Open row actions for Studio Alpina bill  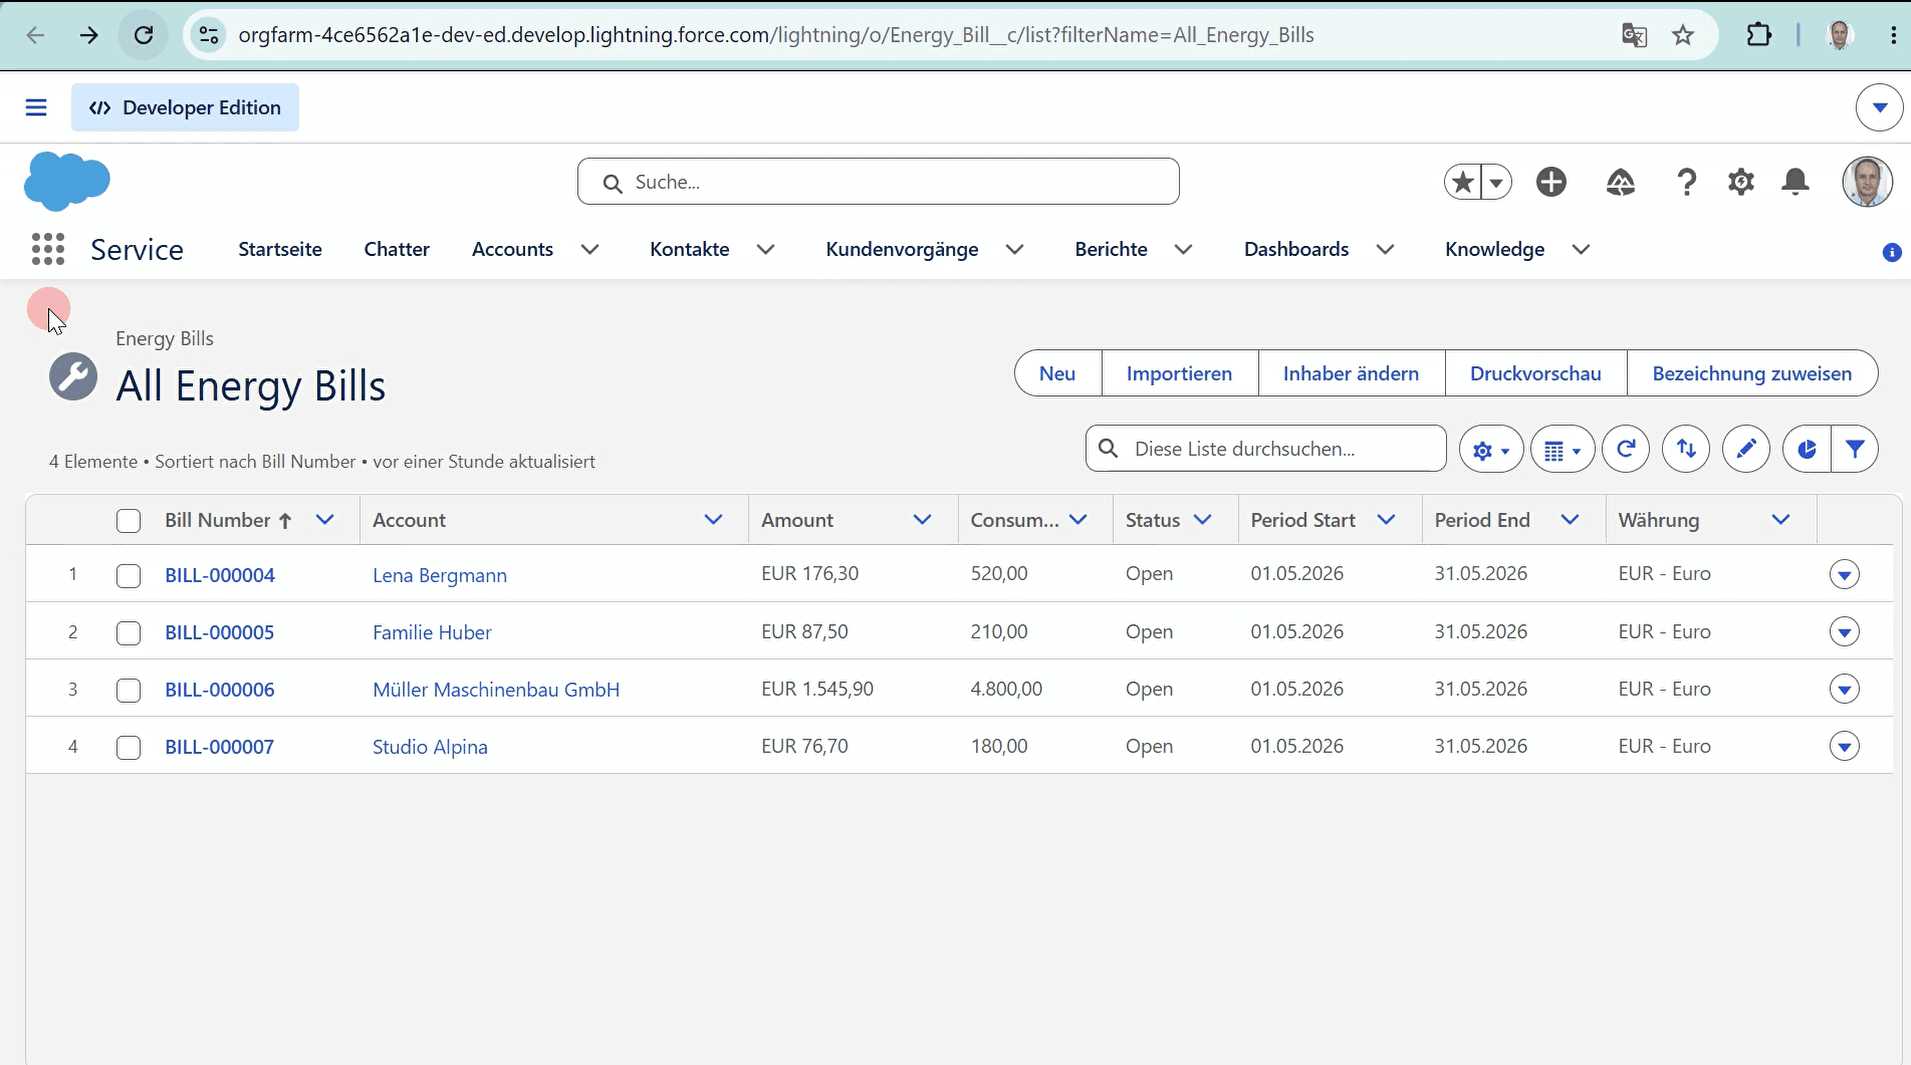[x=1844, y=746]
